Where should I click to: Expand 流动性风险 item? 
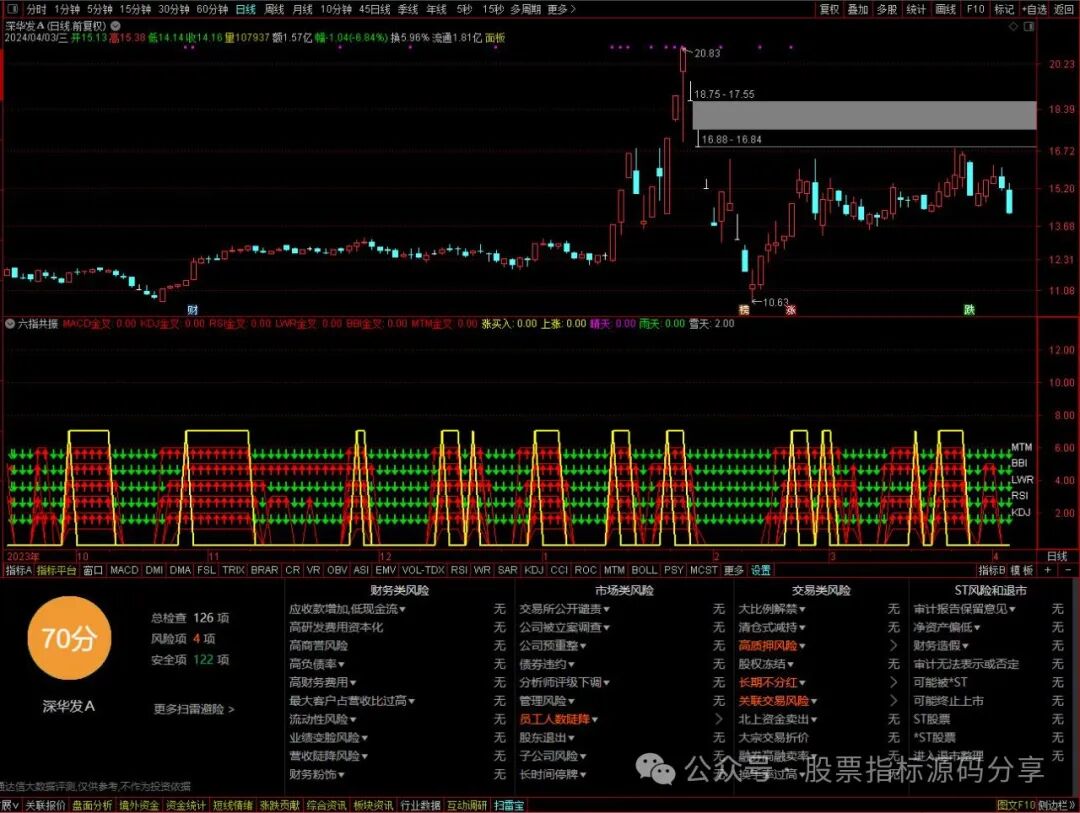(x=322, y=719)
